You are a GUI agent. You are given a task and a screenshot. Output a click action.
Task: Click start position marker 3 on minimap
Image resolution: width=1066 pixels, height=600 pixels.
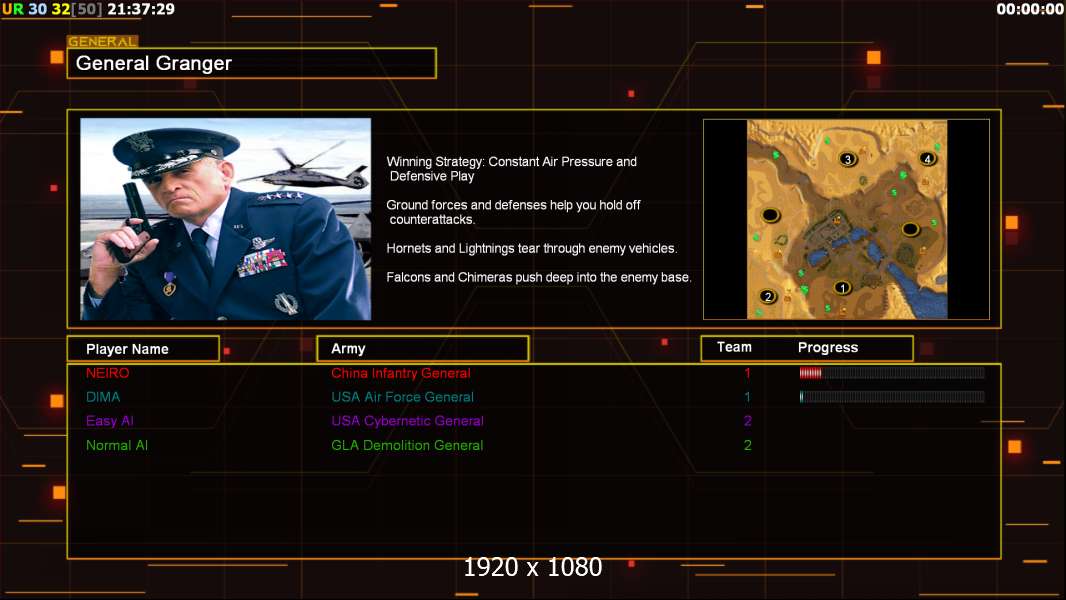click(x=847, y=159)
